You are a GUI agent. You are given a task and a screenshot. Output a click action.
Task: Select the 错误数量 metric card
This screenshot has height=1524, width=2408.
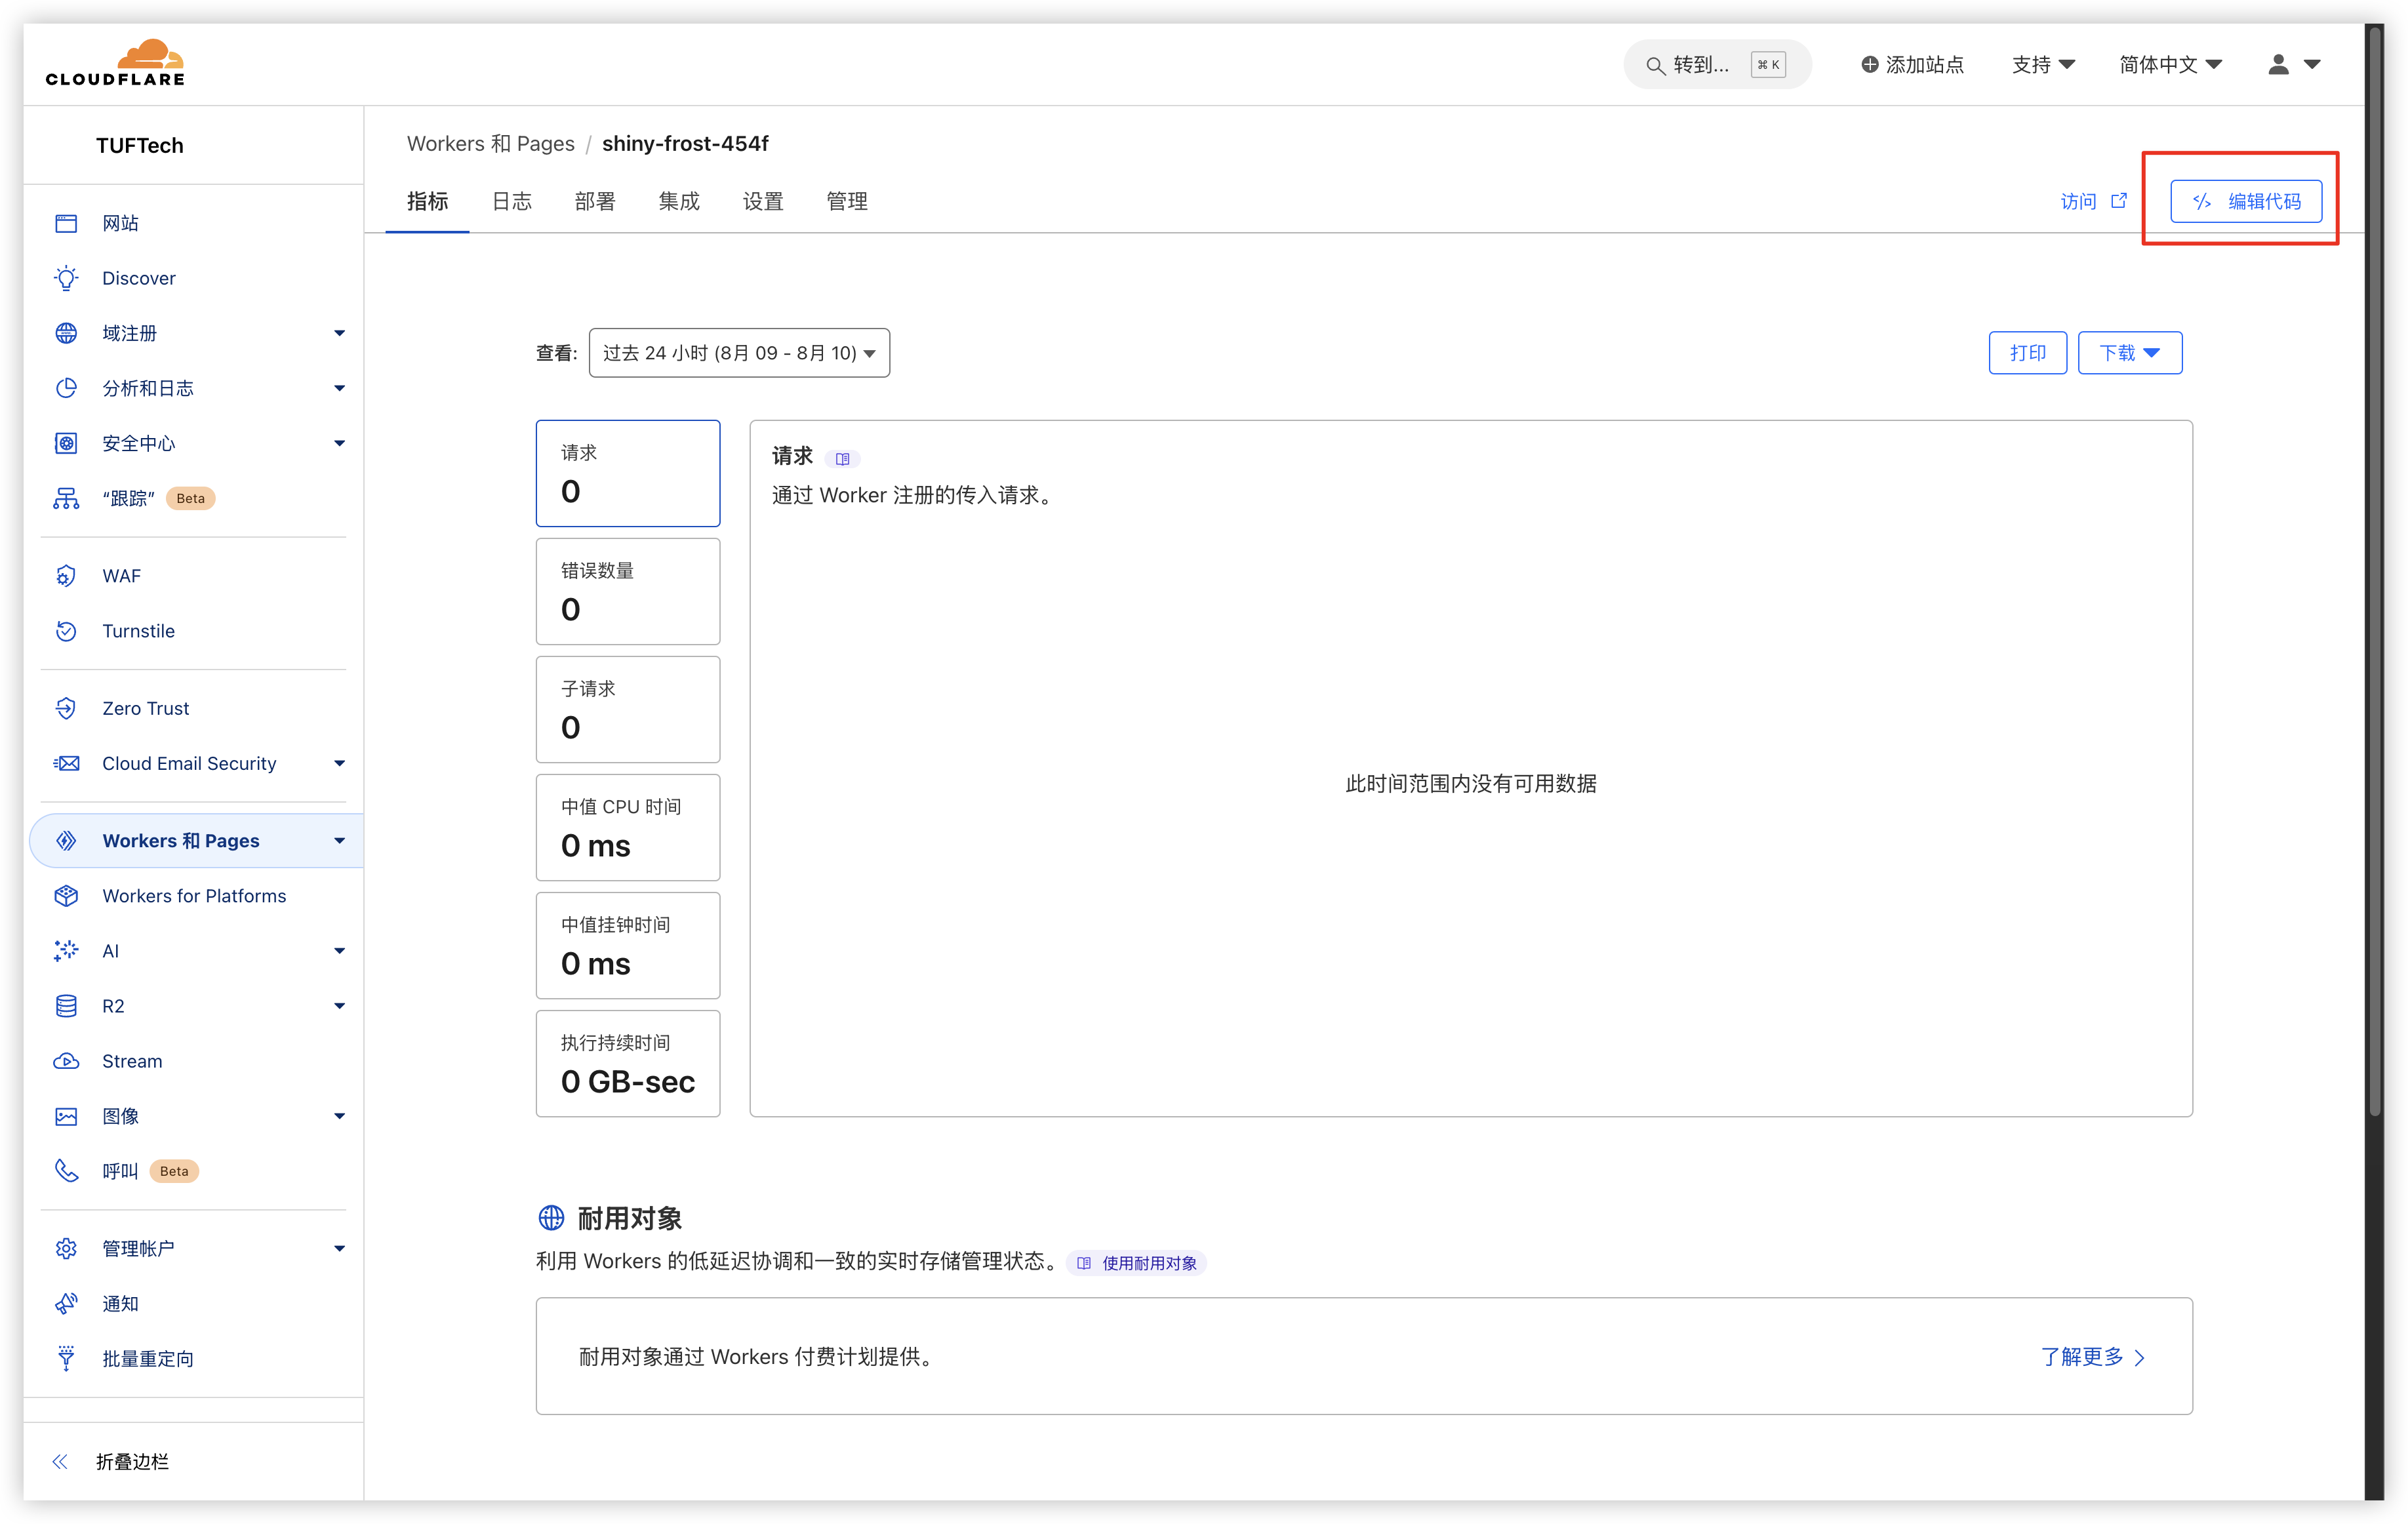(x=627, y=591)
